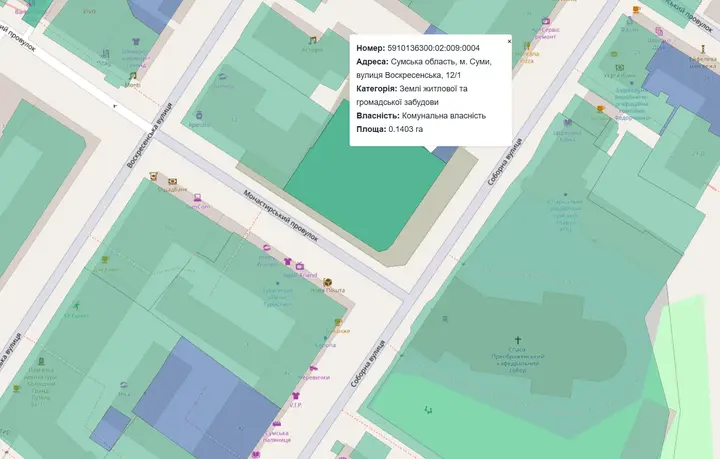Click the Воскресенська вулиця street label near intersection
The image size is (720, 459).
(150, 135)
